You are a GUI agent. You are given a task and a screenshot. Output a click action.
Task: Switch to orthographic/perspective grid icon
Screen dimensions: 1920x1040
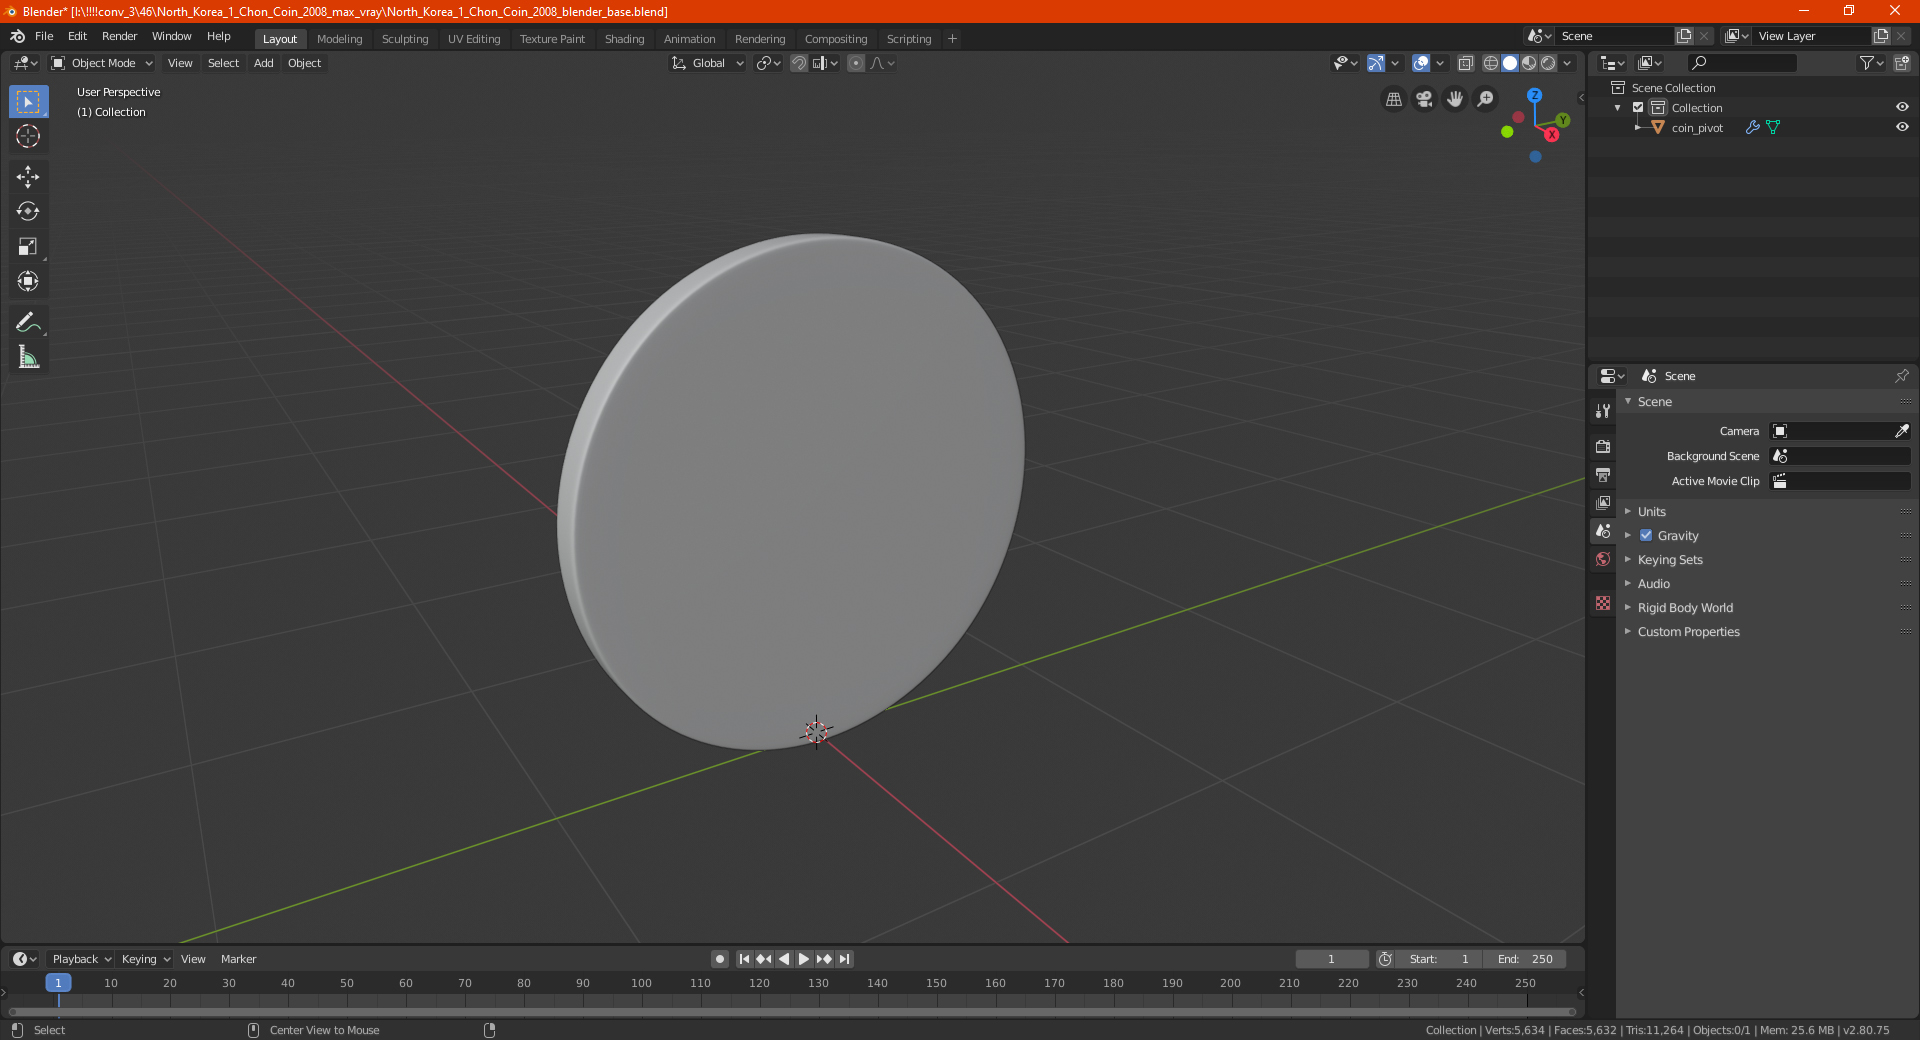point(1393,99)
